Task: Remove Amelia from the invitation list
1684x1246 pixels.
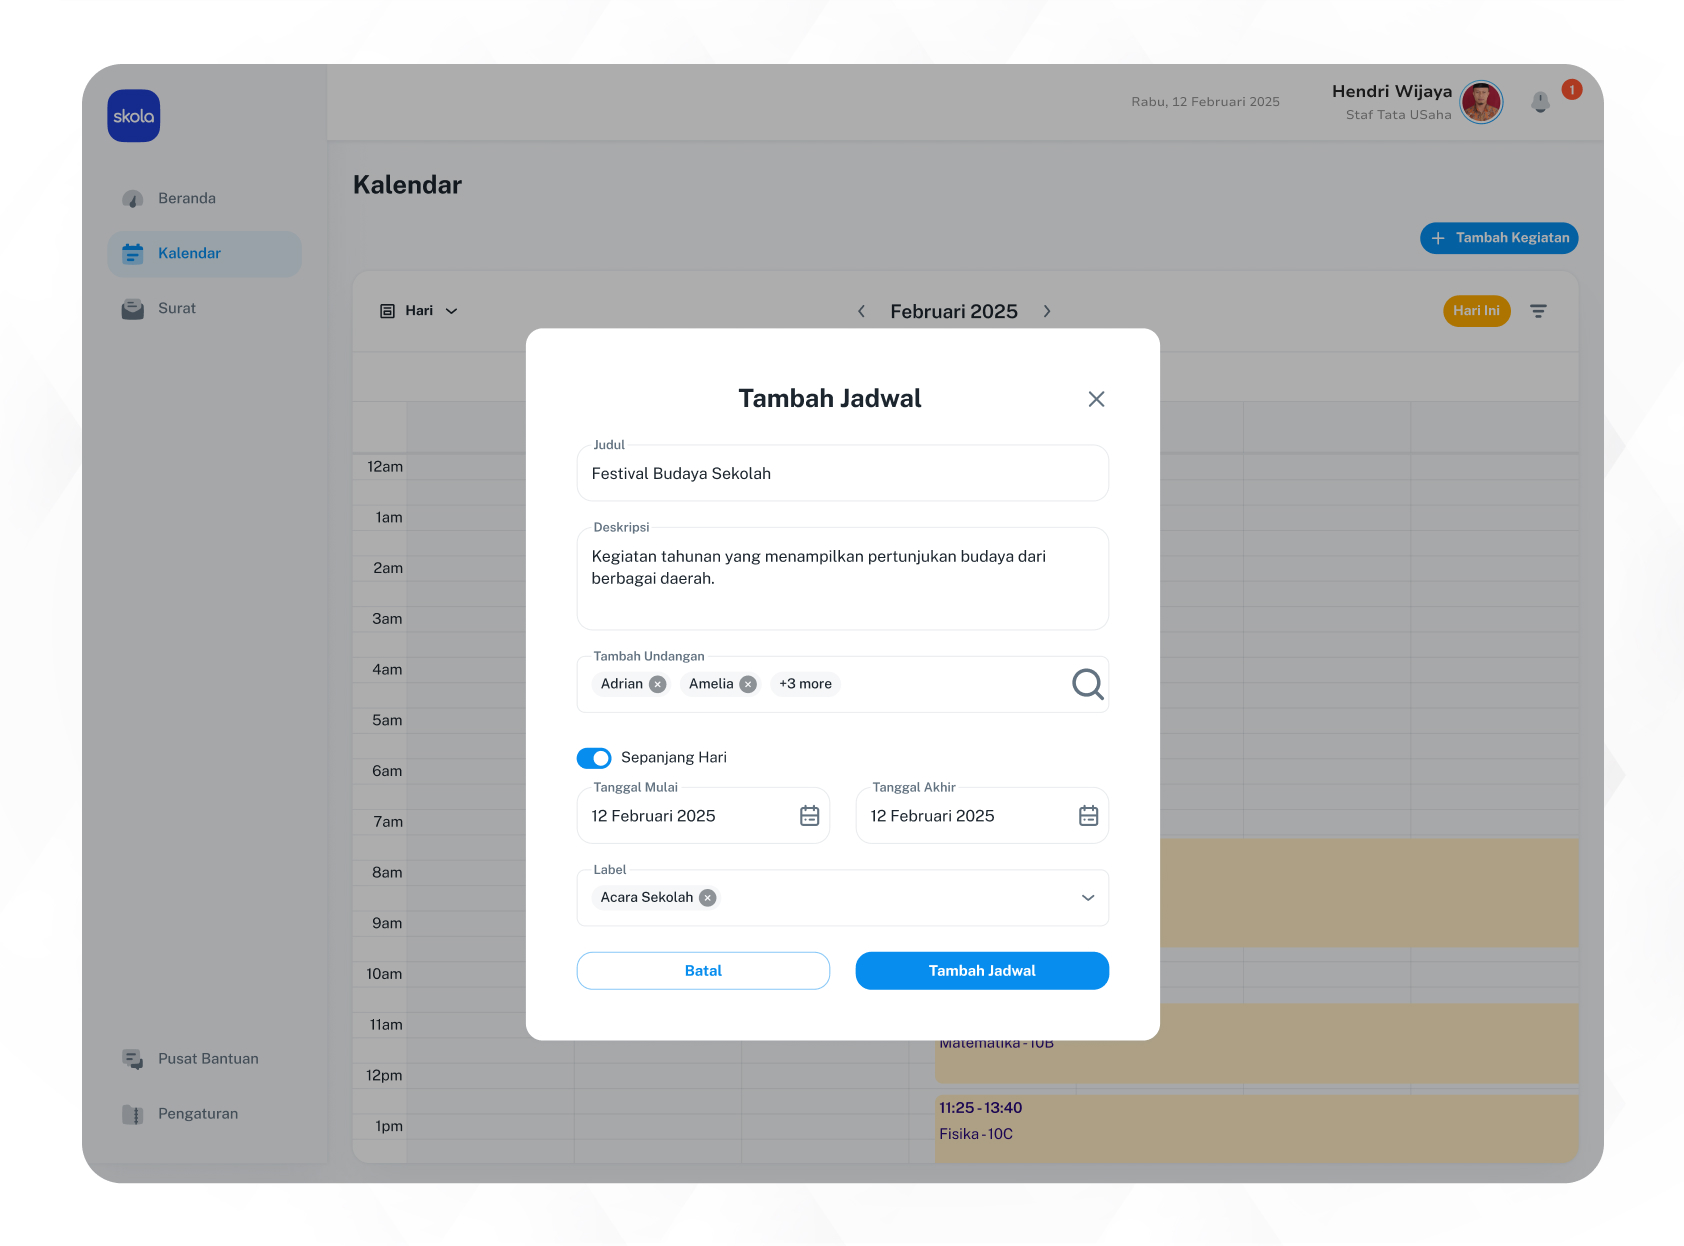Action: tap(748, 684)
